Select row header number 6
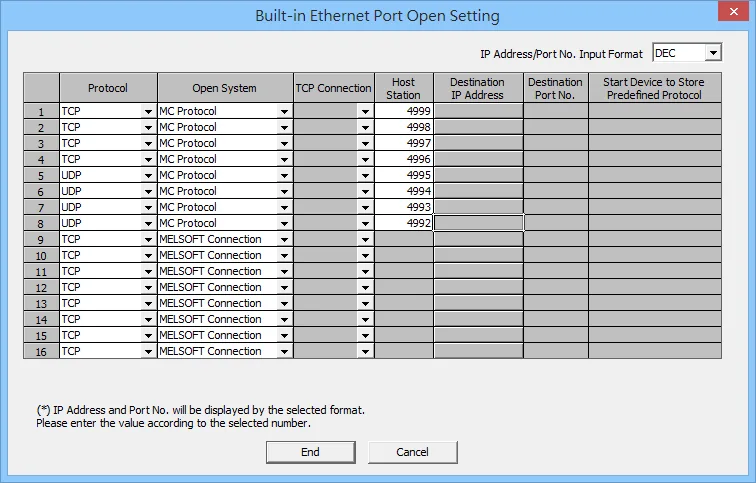 [x=41, y=191]
